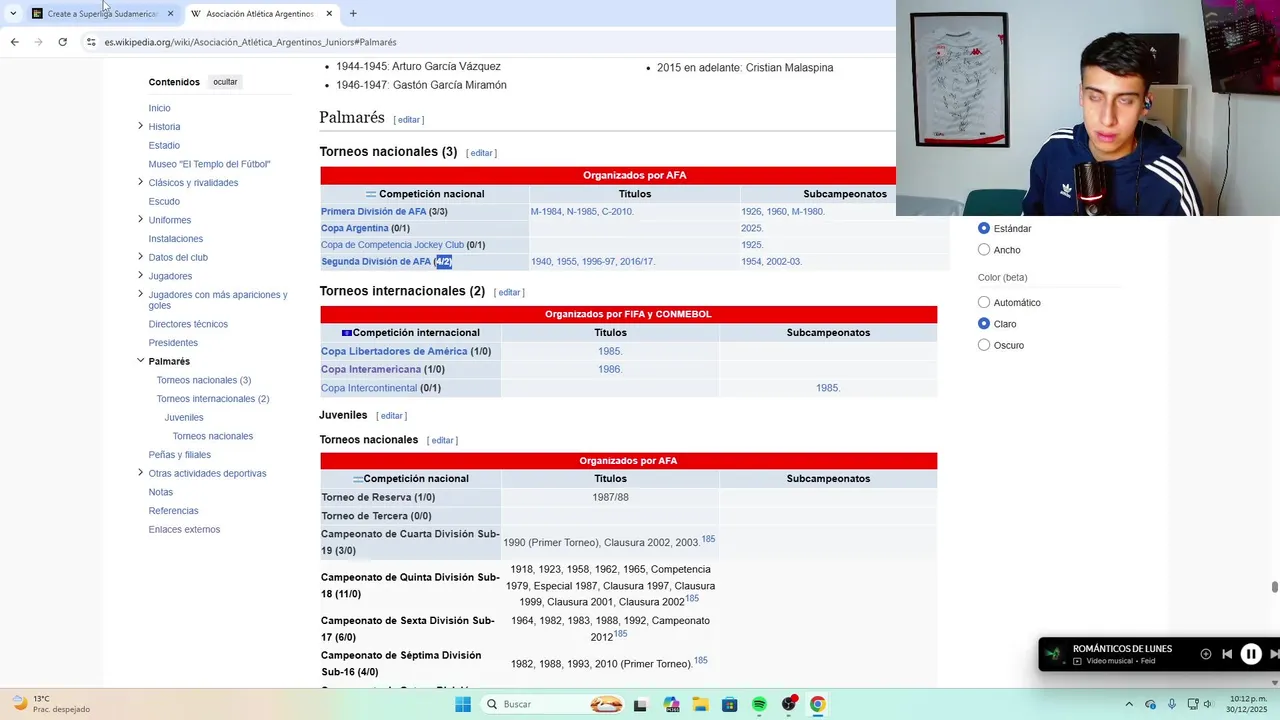Screen dimensions: 1280x720
Task: Click the address bar URL
Action: pos(250,42)
